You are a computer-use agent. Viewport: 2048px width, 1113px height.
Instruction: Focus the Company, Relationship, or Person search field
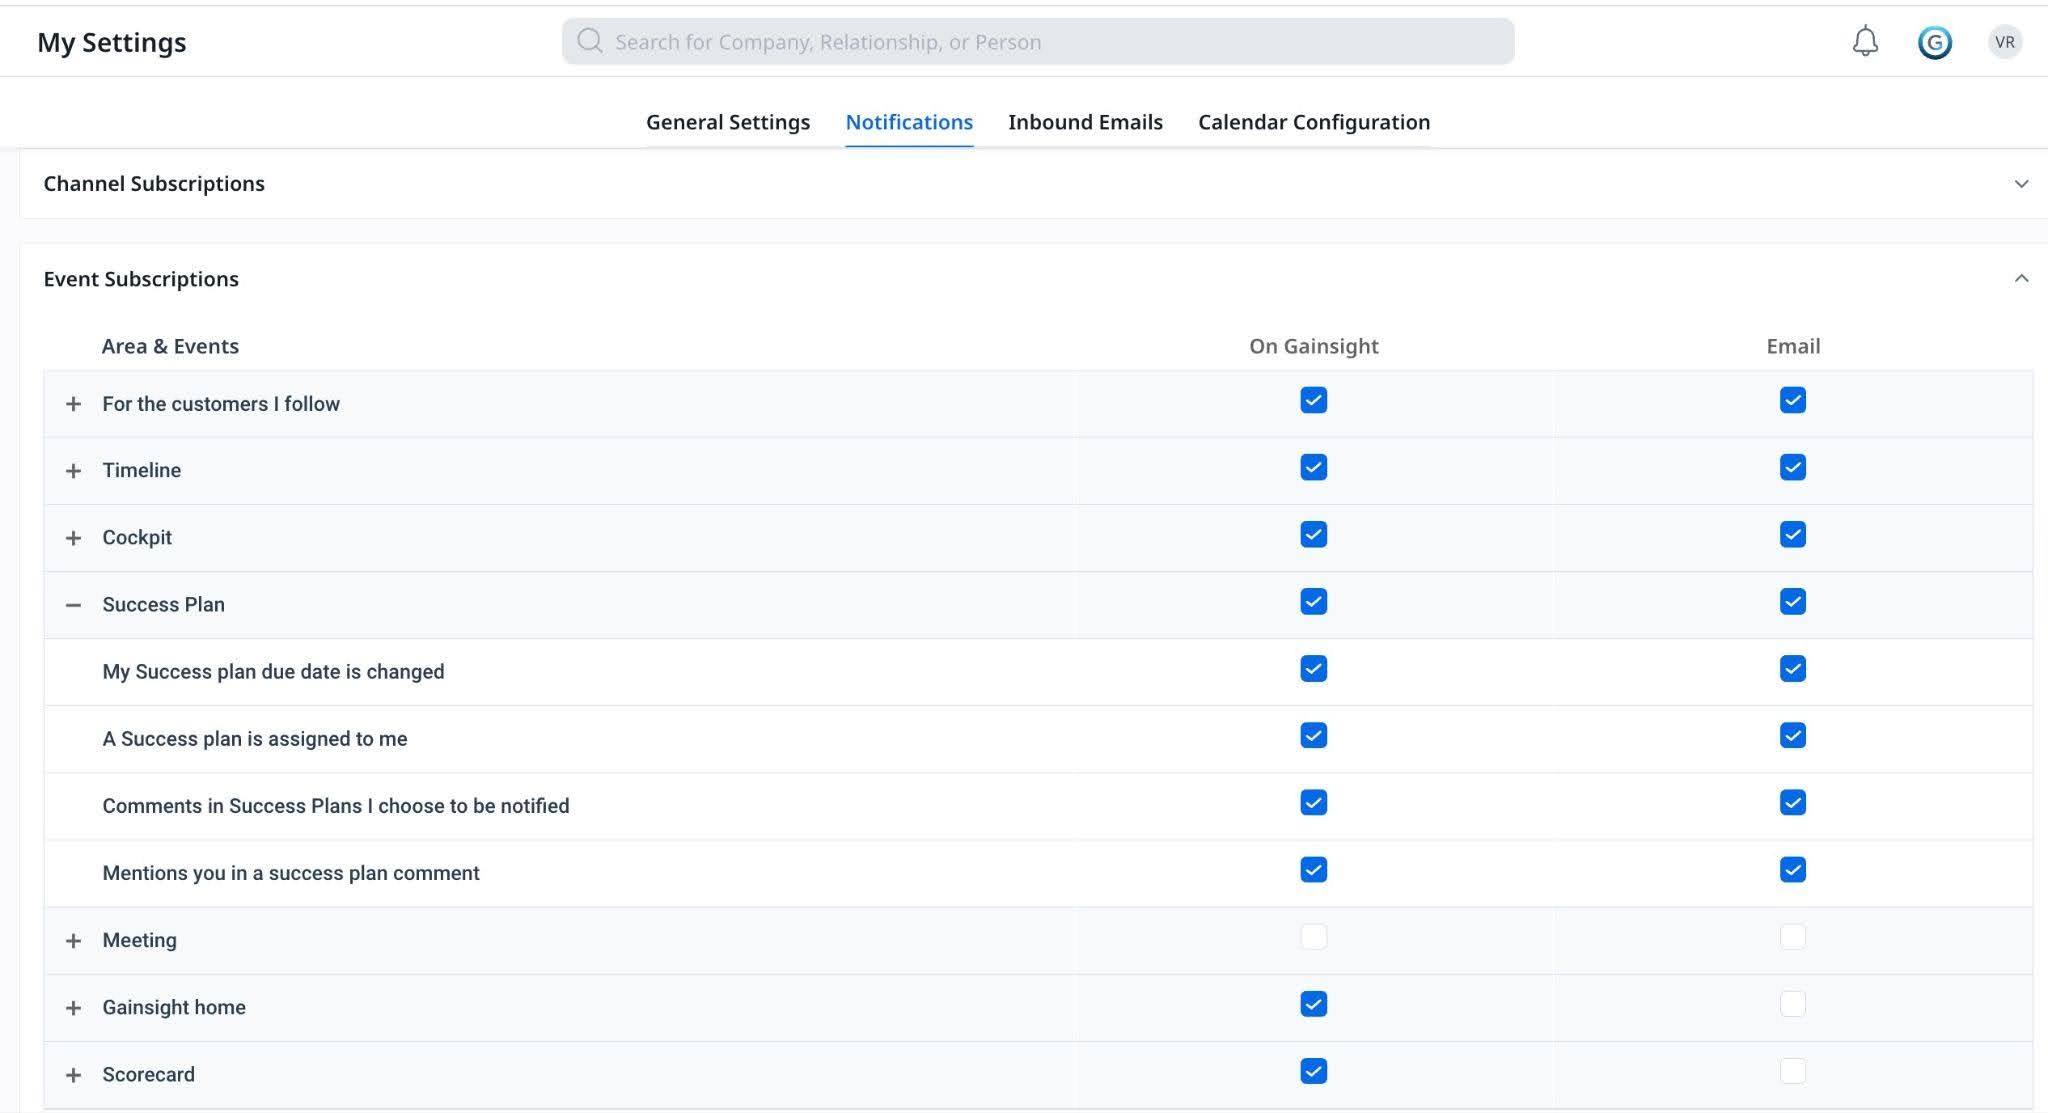(x=1038, y=41)
